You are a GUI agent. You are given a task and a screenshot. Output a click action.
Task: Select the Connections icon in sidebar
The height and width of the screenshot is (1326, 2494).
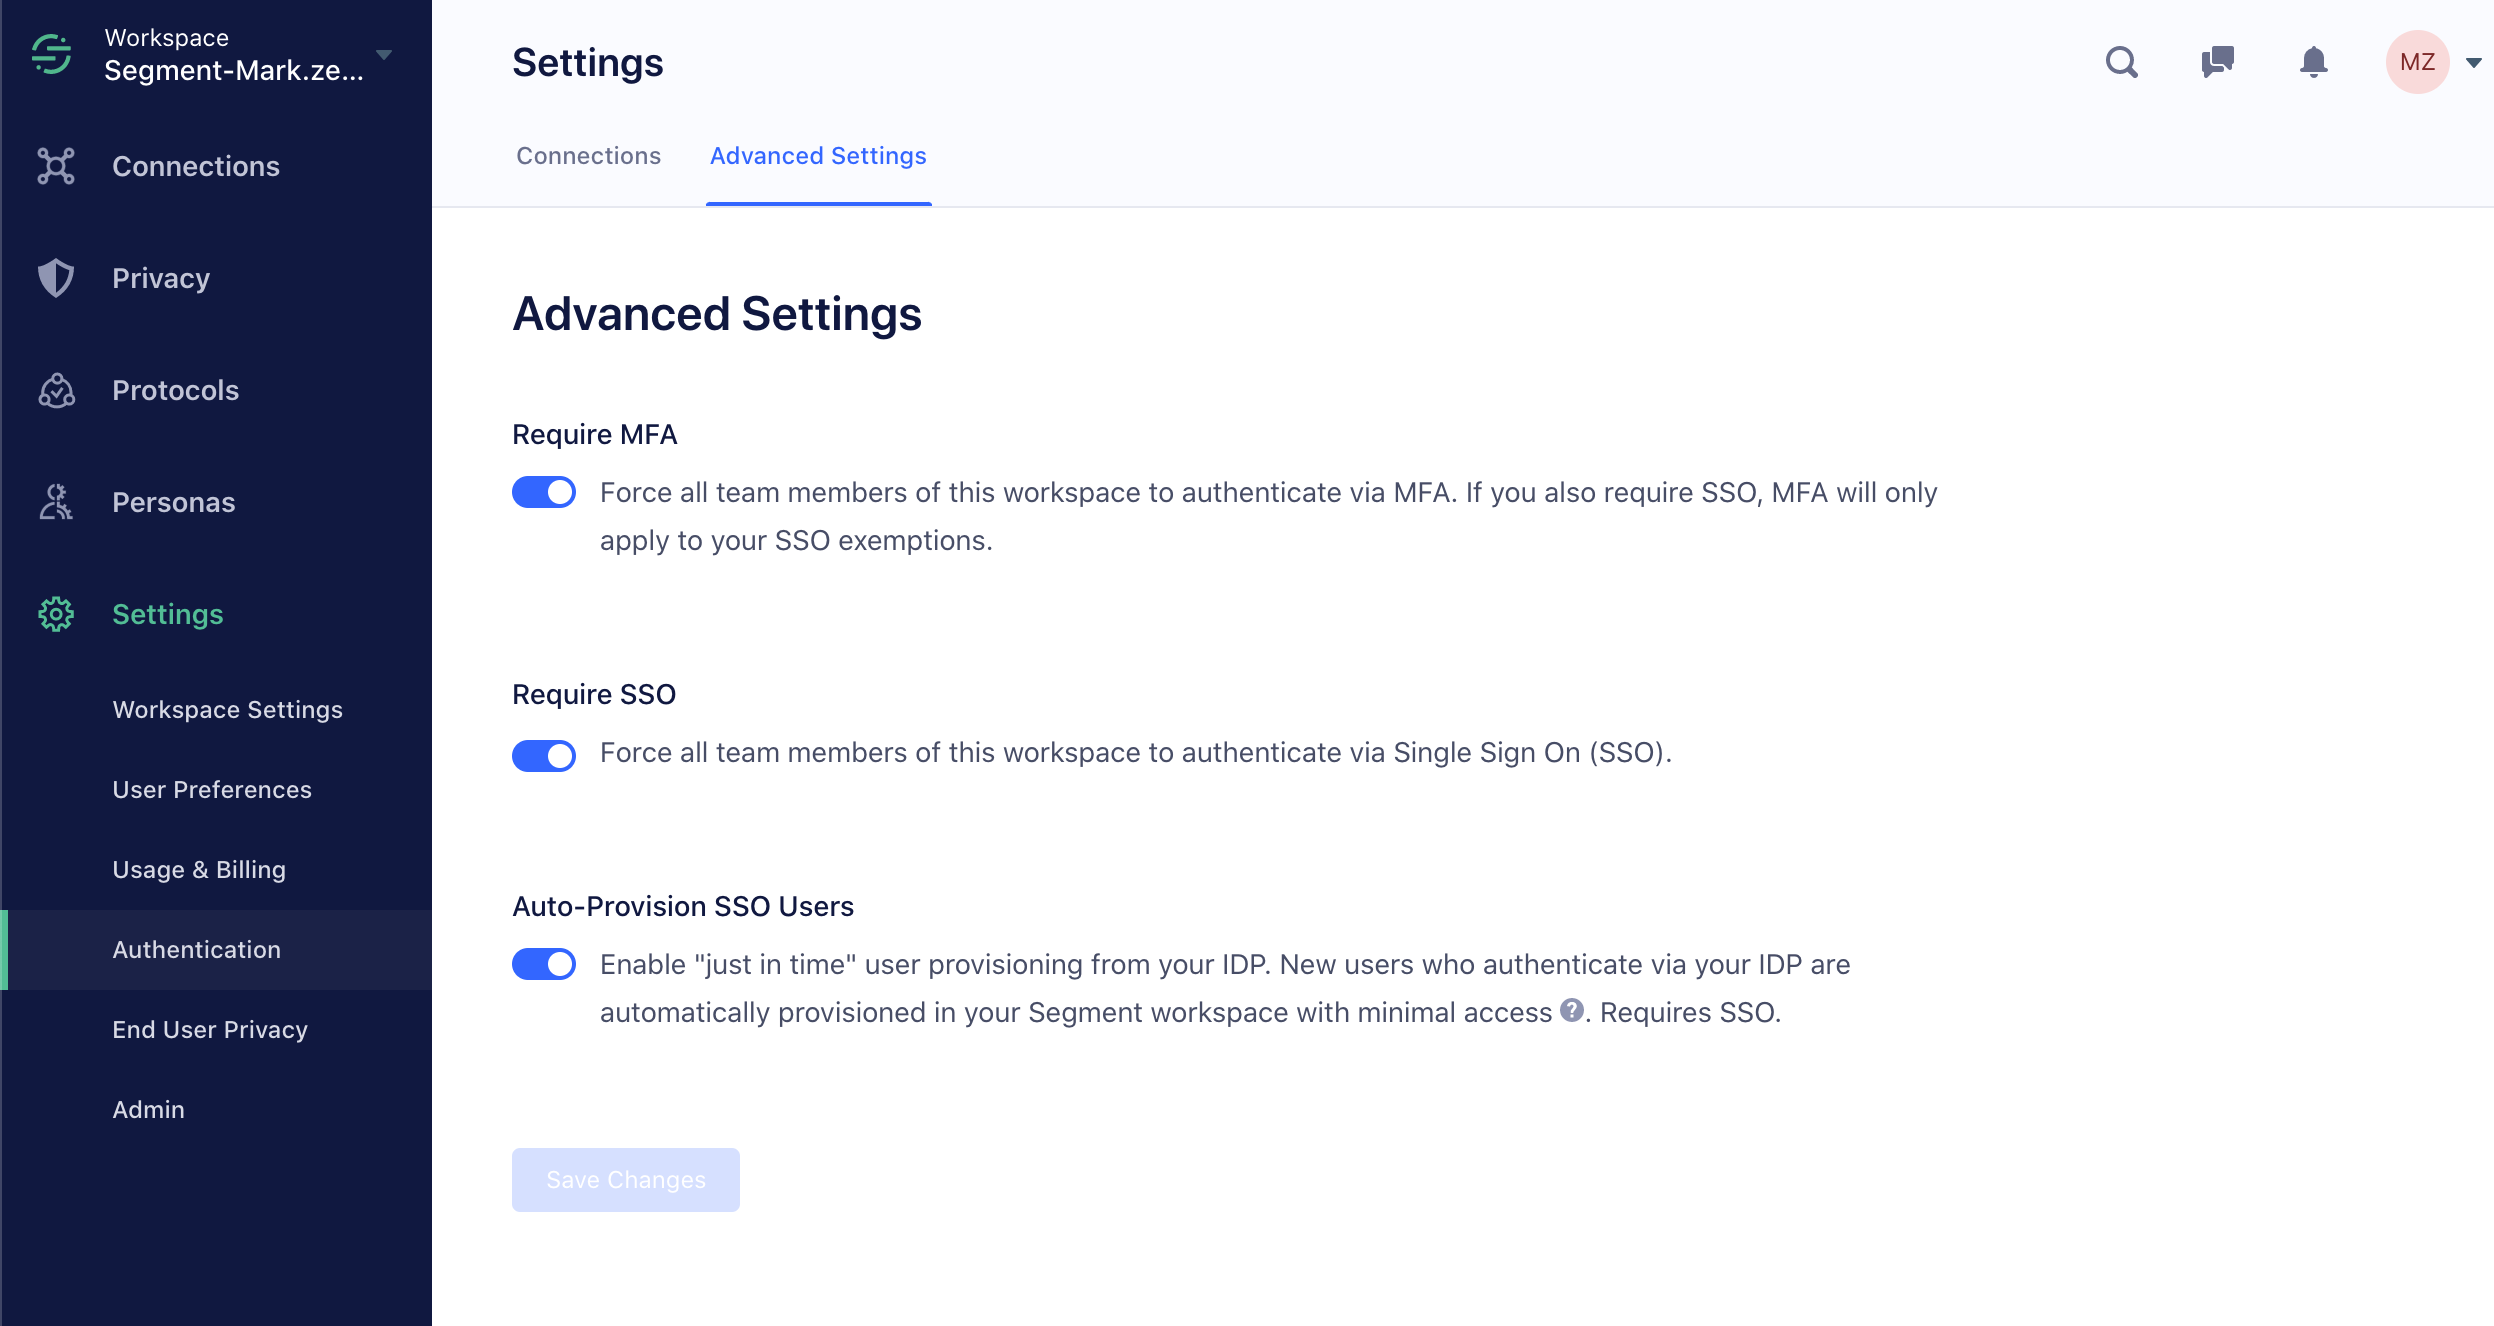(x=55, y=166)
